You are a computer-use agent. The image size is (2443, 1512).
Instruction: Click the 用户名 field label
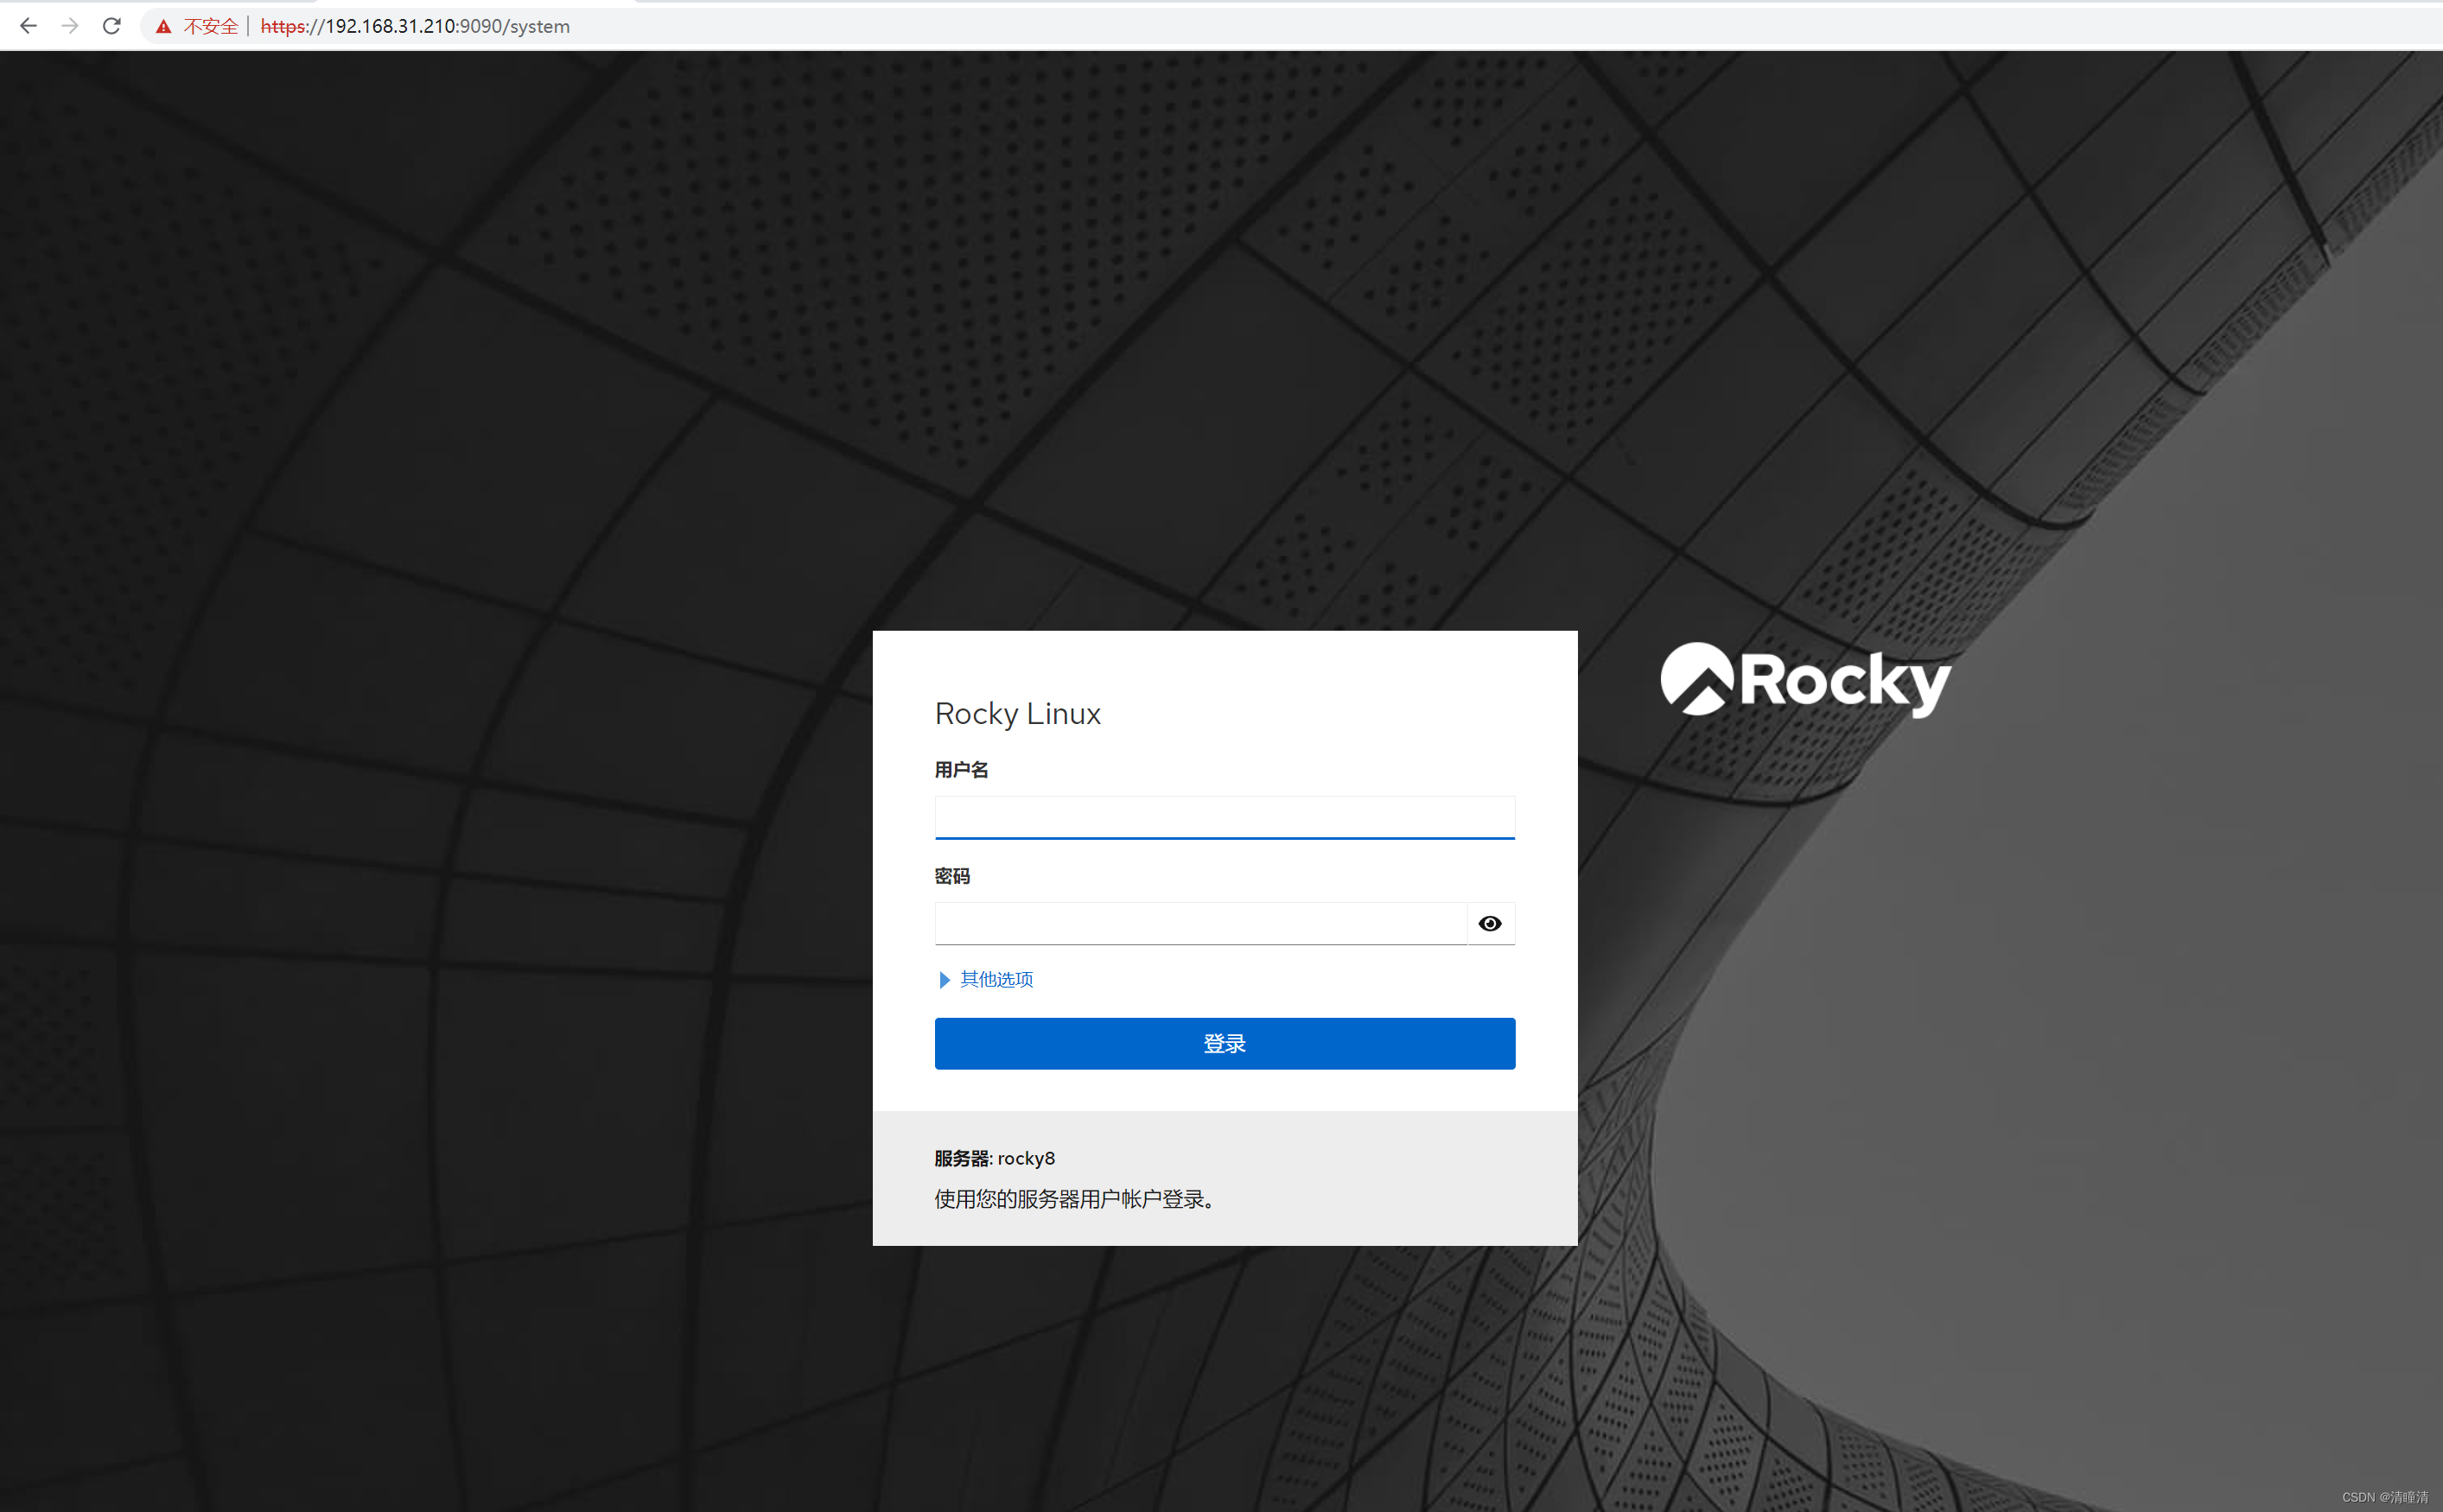tap(961, 769)
